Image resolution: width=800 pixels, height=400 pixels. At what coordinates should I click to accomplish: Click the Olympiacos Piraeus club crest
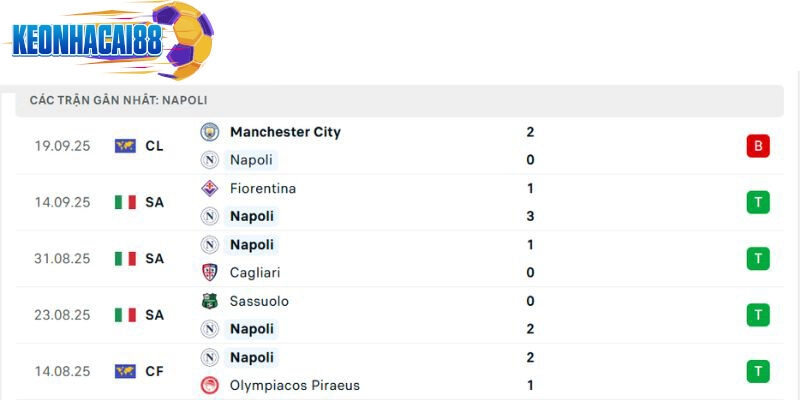[x=210, y=385]
